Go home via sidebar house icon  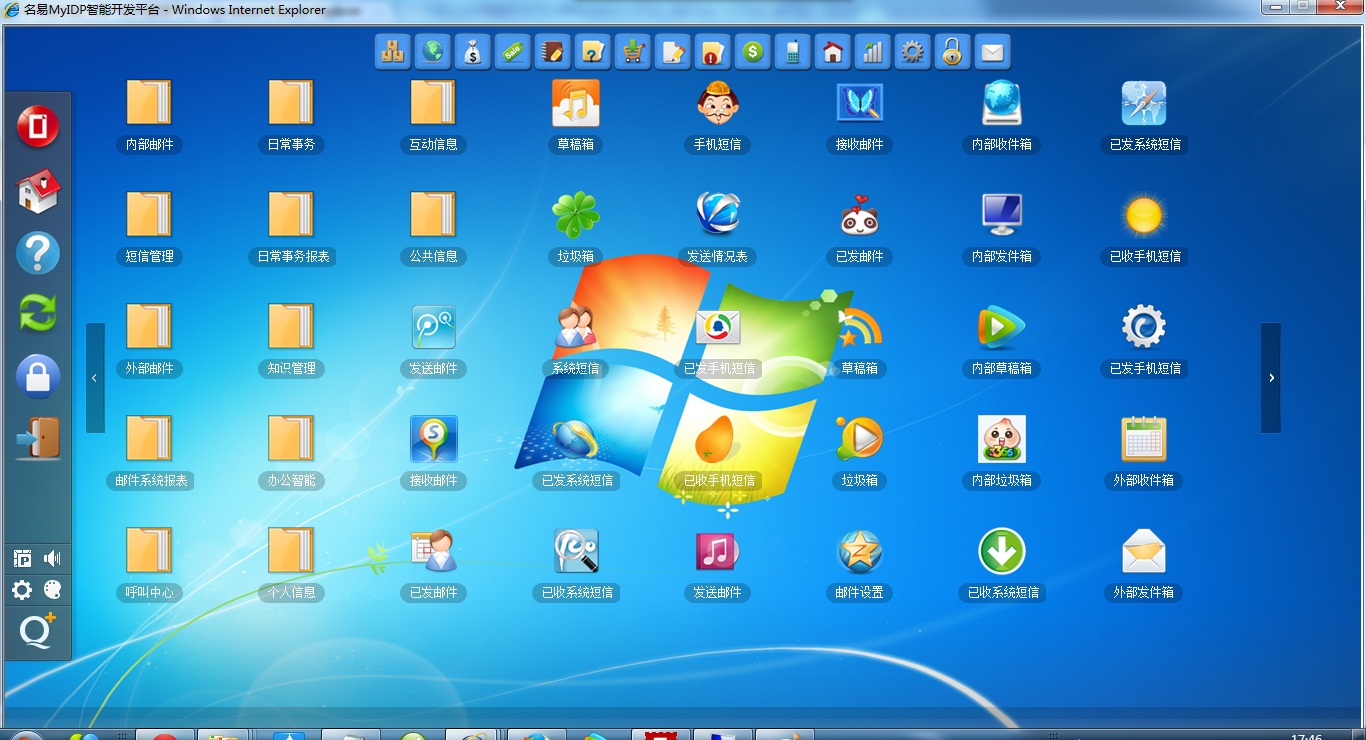point(38,190)
